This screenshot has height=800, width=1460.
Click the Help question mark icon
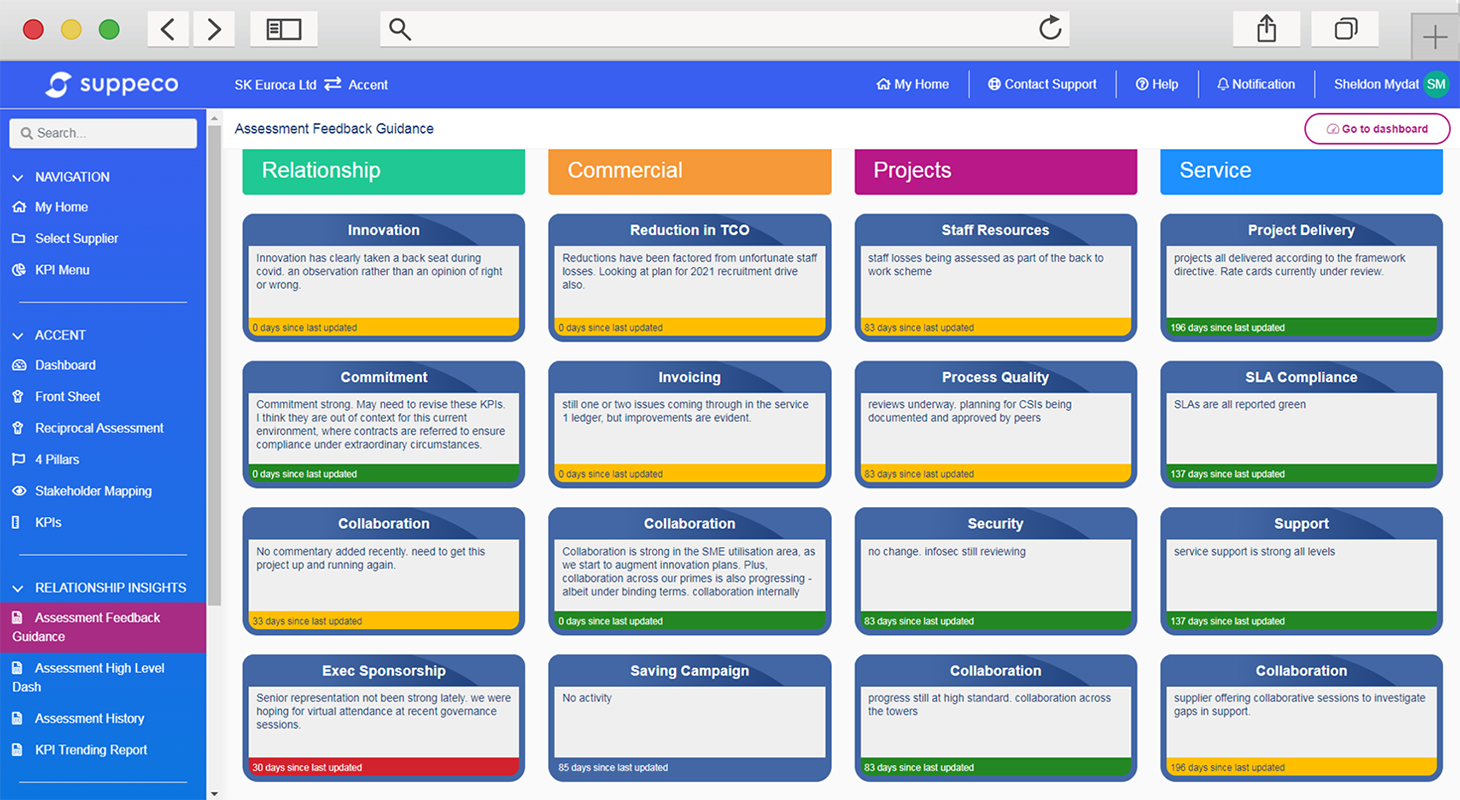[x=1142, y=84]
